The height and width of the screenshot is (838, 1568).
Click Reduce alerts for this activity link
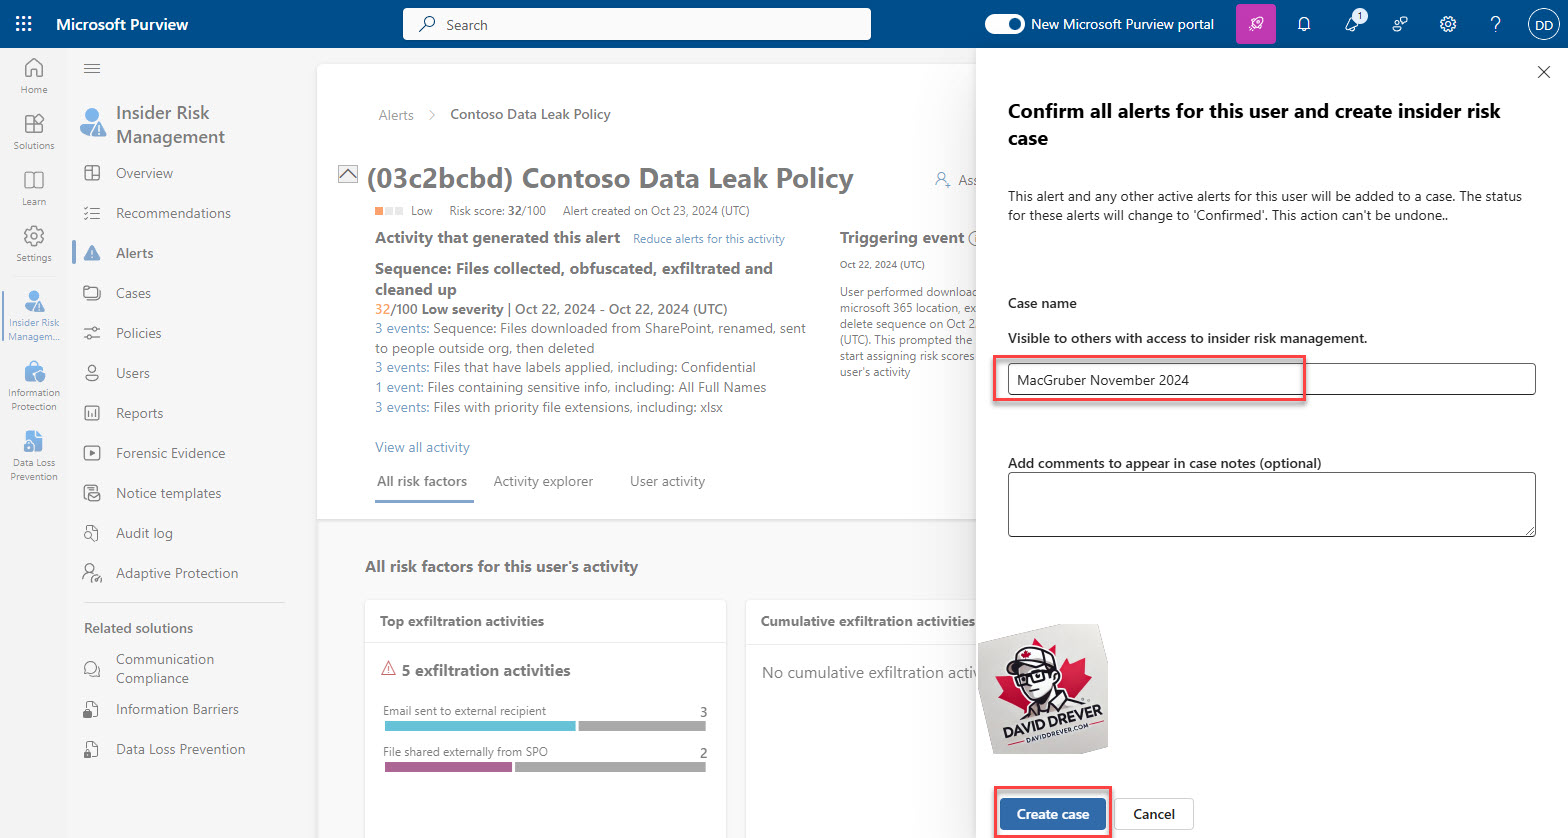pyautogui.click(x=709, y=239)
